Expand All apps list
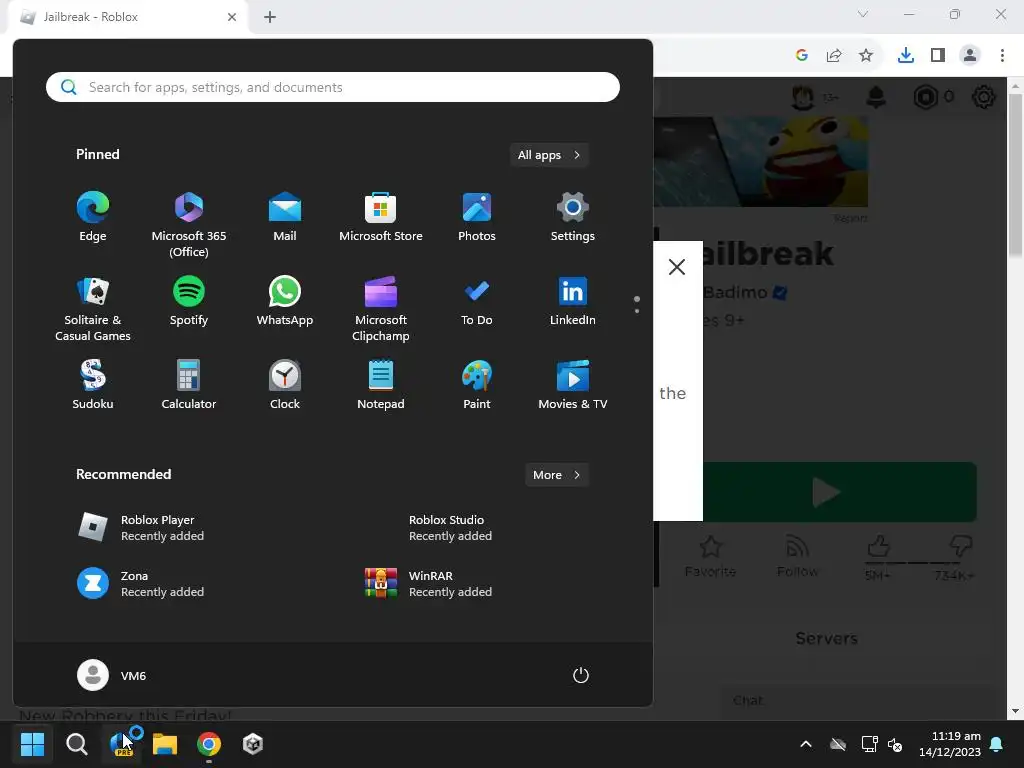 pos(549,155)
